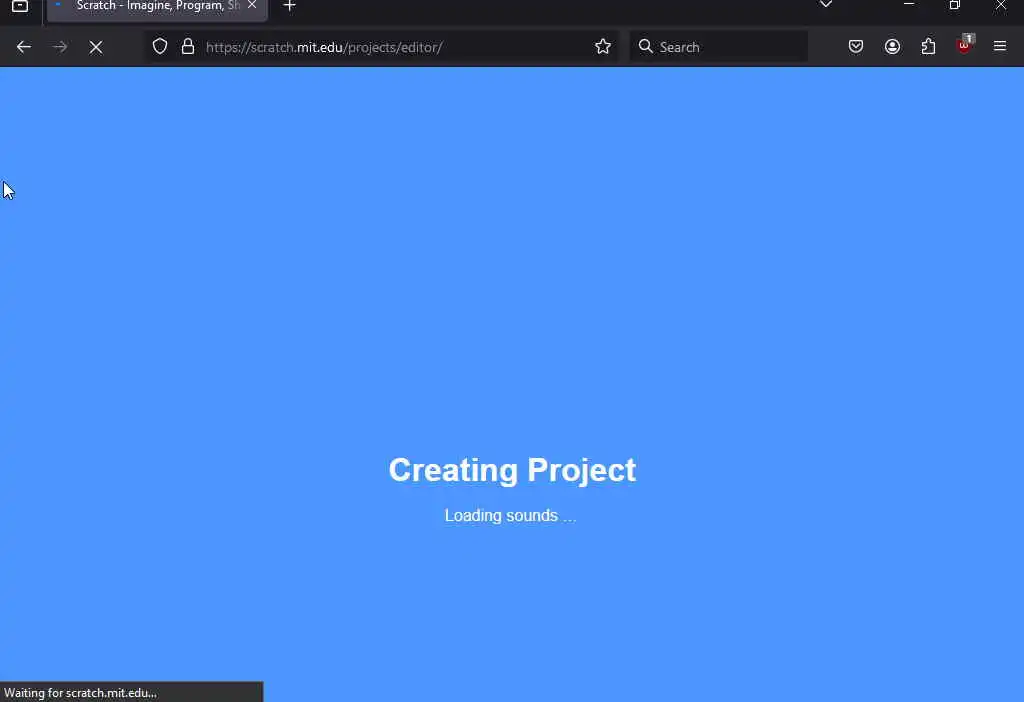Stop loading the page
Screen dimensions: 1024x702
click(x=96, y=47)
